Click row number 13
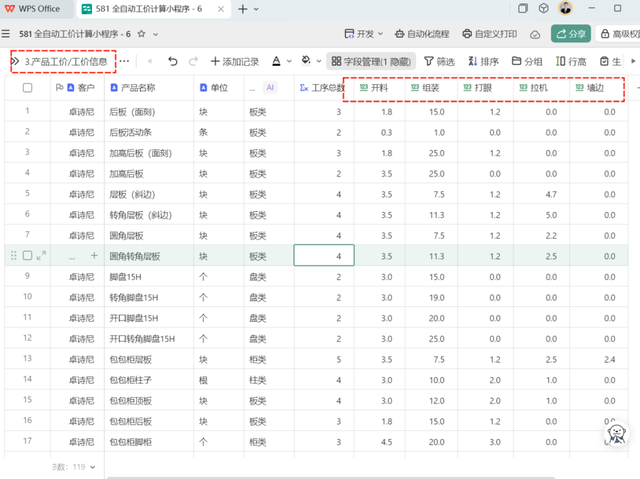The image size is (640, 479). point(27,359)
